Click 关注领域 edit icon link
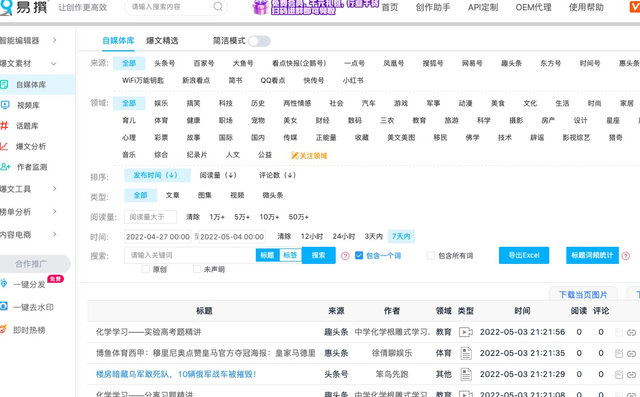Screen dimensions: 640x397 click(x=309, y=155)
